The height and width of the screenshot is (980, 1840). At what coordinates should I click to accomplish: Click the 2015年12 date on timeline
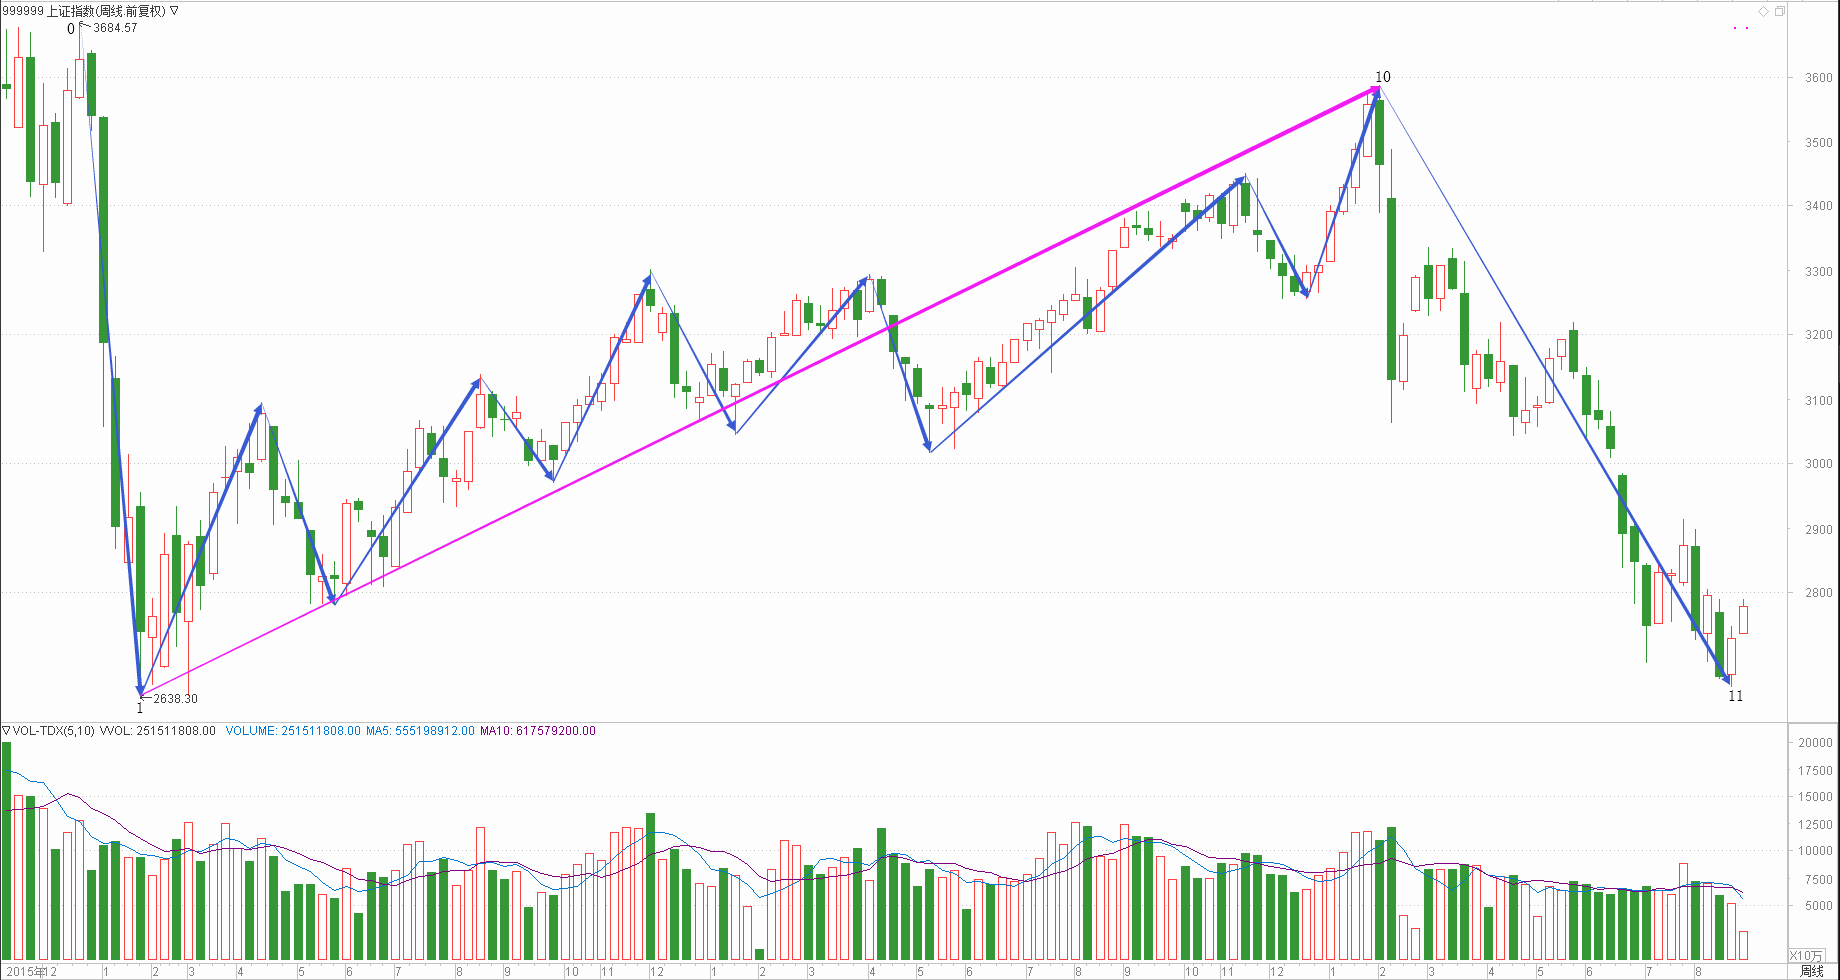(32, 971)
